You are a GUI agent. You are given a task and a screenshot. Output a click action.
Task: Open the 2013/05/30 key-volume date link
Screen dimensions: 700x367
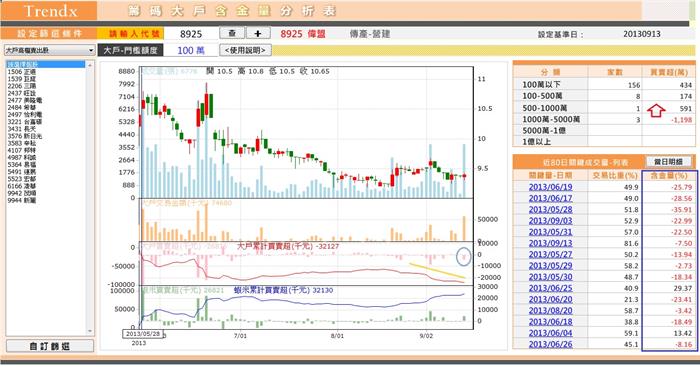click(x=550, y=277)
